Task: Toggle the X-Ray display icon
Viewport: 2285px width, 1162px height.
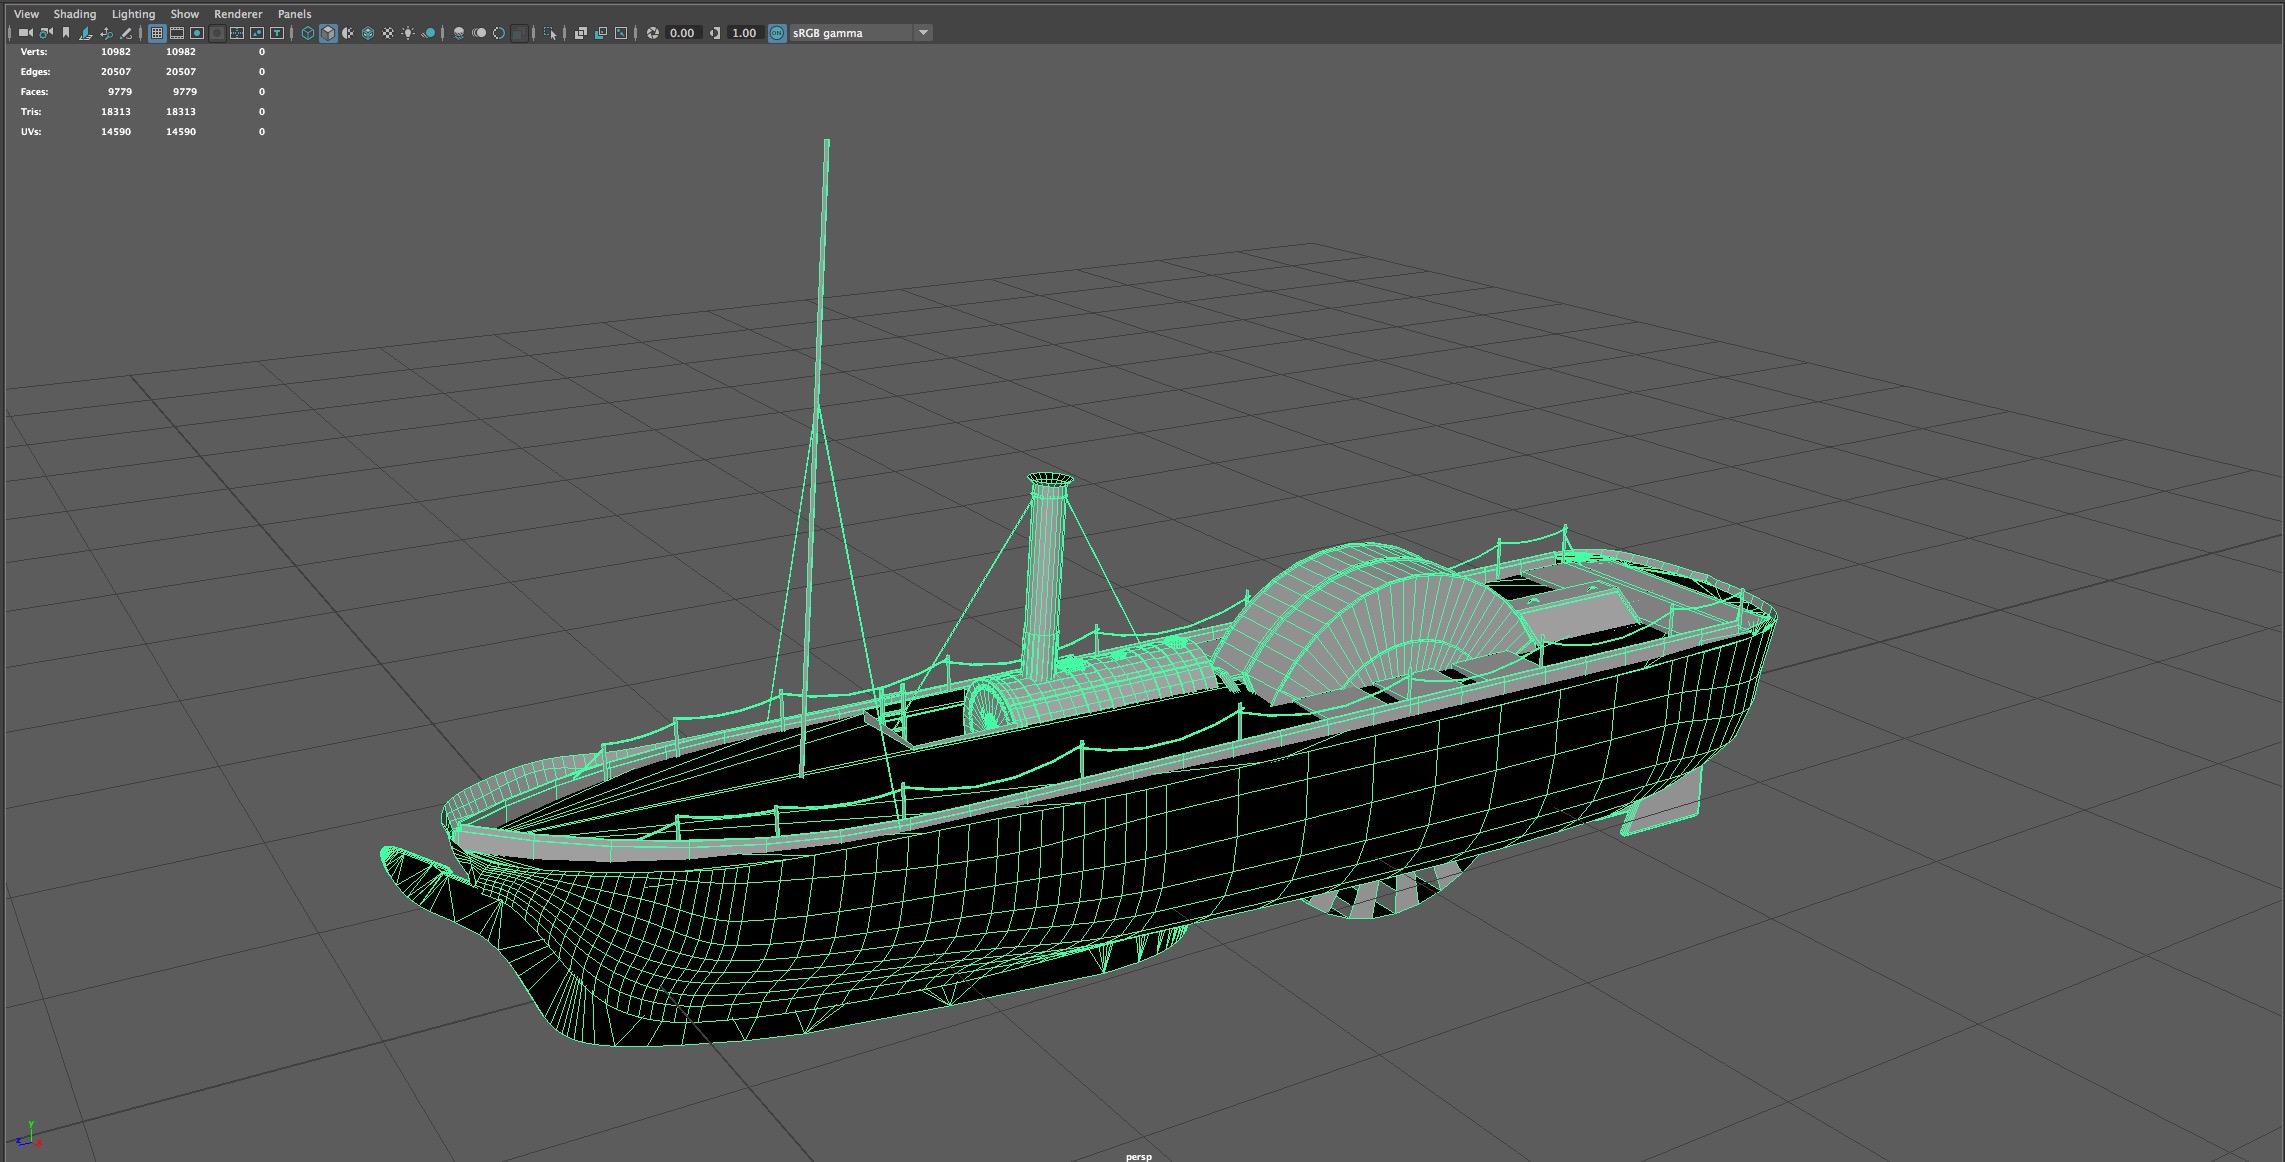Action: pyautogui.click(x=580, y=33)
